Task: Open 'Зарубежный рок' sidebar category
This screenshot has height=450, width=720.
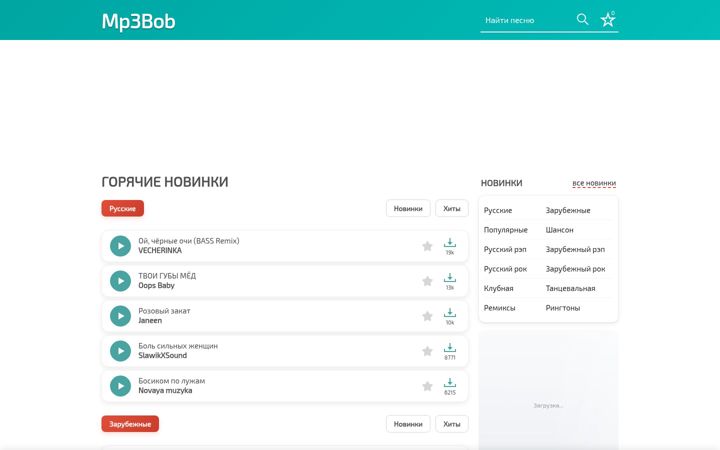Action: pyautogui.click(x=575, y=269)
